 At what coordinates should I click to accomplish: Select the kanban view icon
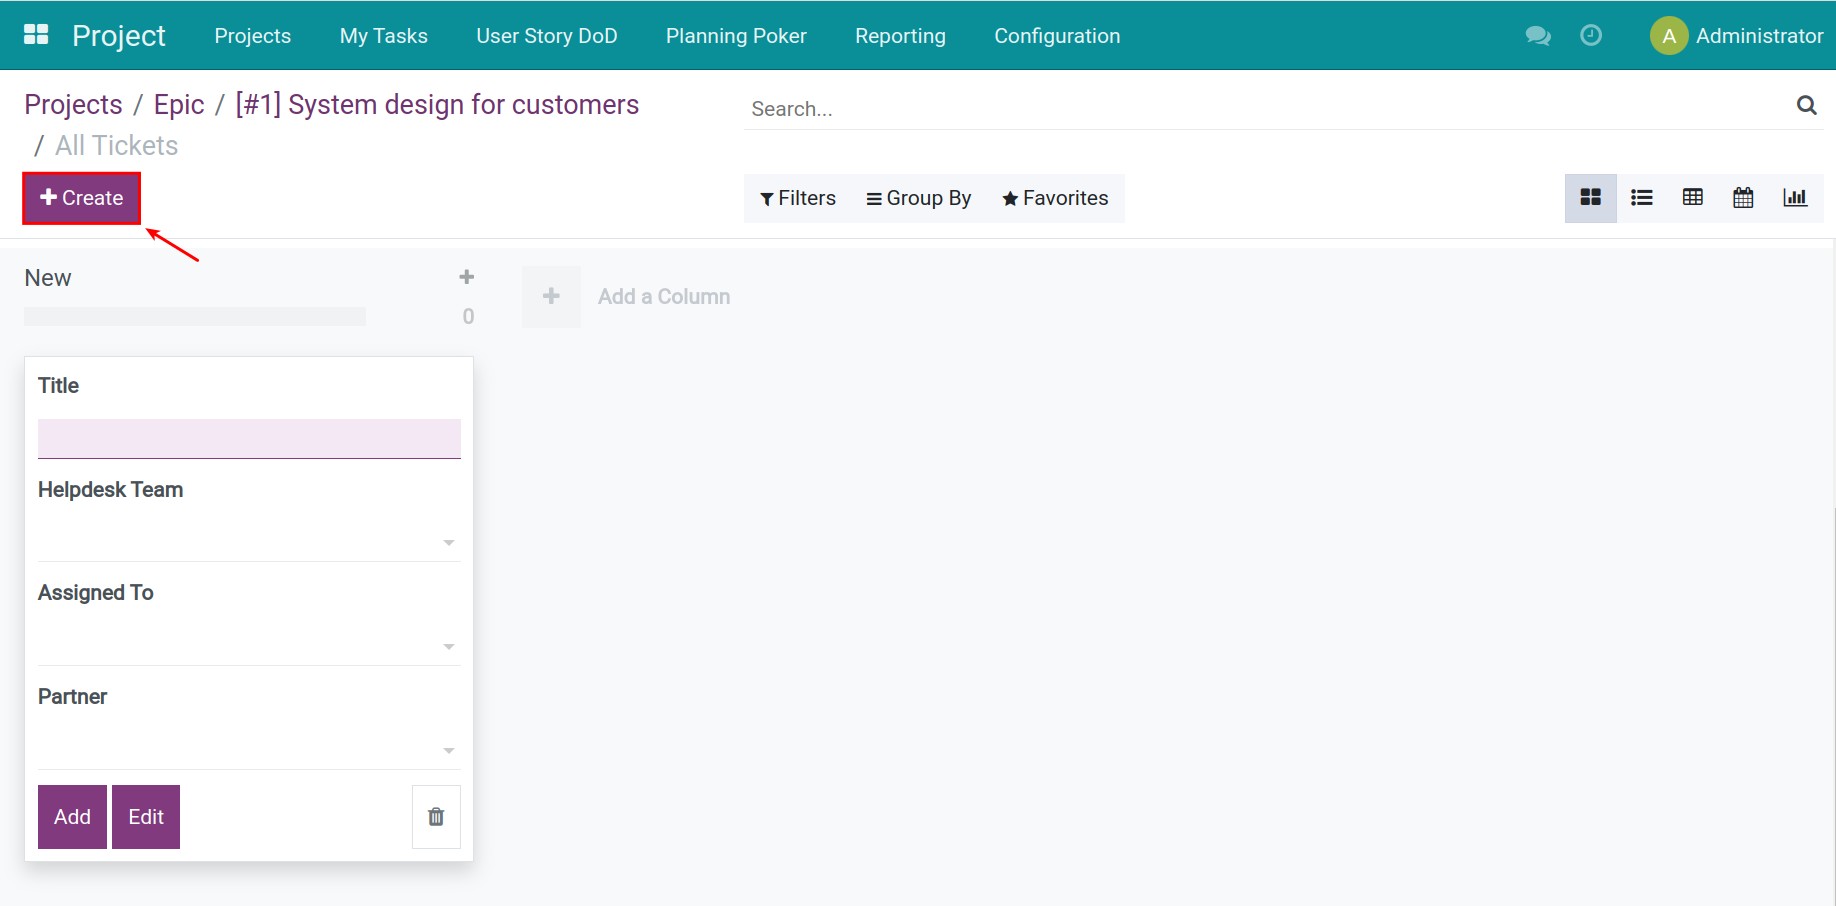pos(1590,197)
